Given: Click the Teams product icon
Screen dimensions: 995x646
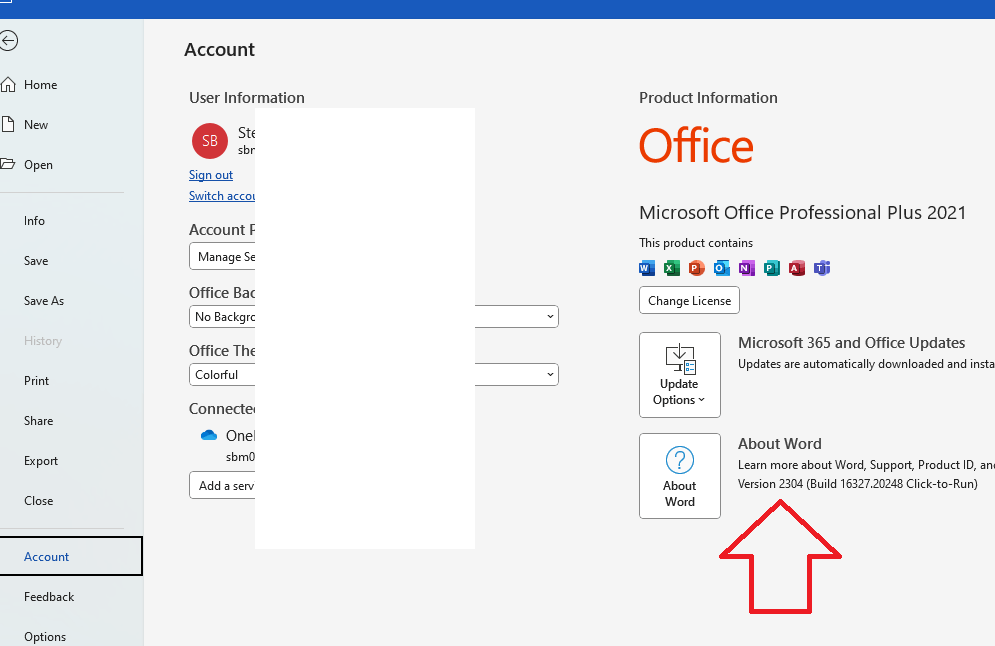Looking at the screenshot, I should [822, 268].
